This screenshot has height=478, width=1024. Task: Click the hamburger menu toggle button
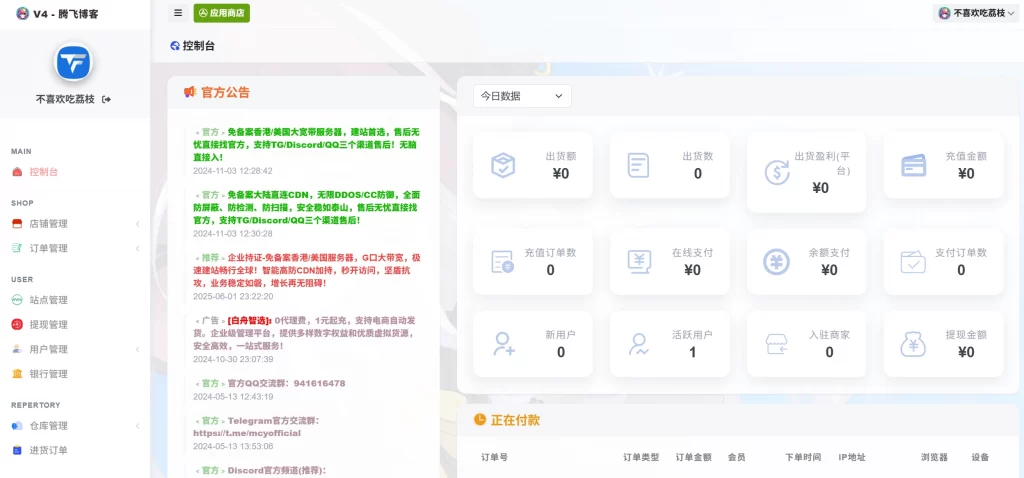point(178,13)
